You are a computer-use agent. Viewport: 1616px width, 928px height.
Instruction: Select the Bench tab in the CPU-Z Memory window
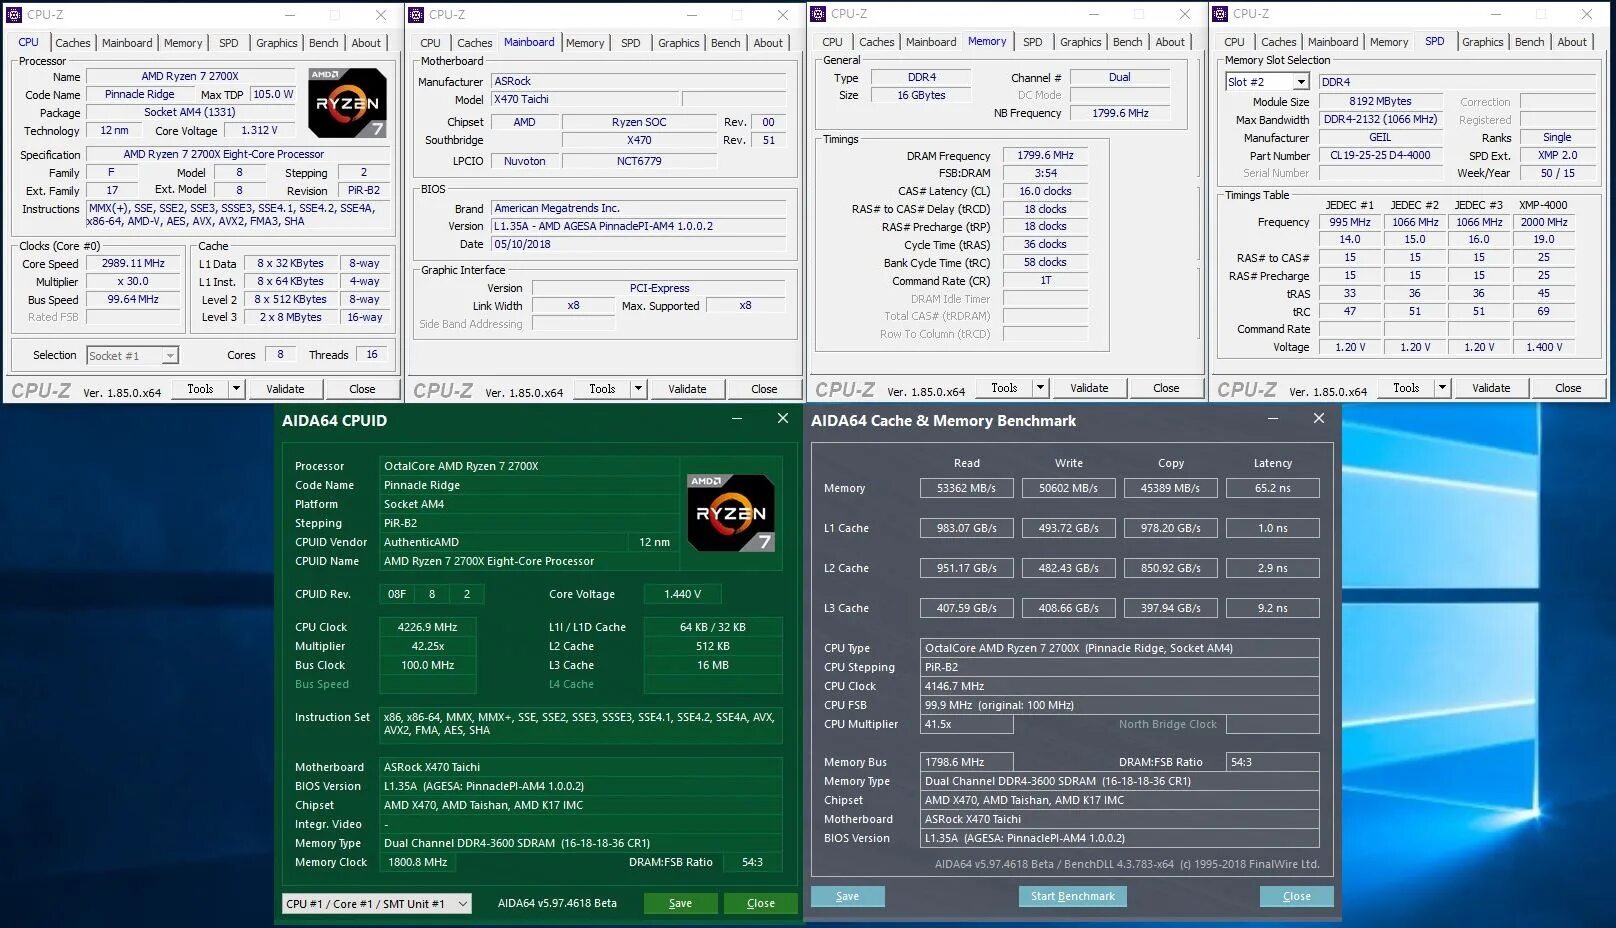coord(1127,42)
